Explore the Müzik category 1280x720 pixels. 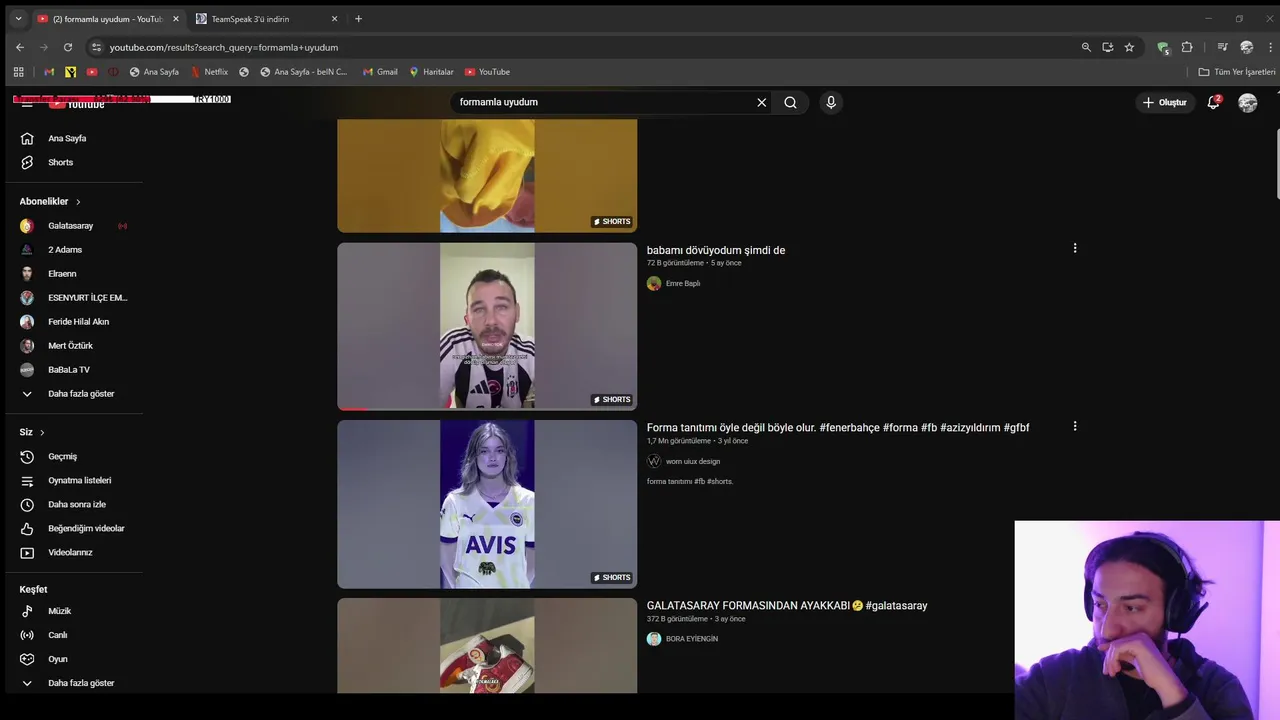tap(59, 611)
